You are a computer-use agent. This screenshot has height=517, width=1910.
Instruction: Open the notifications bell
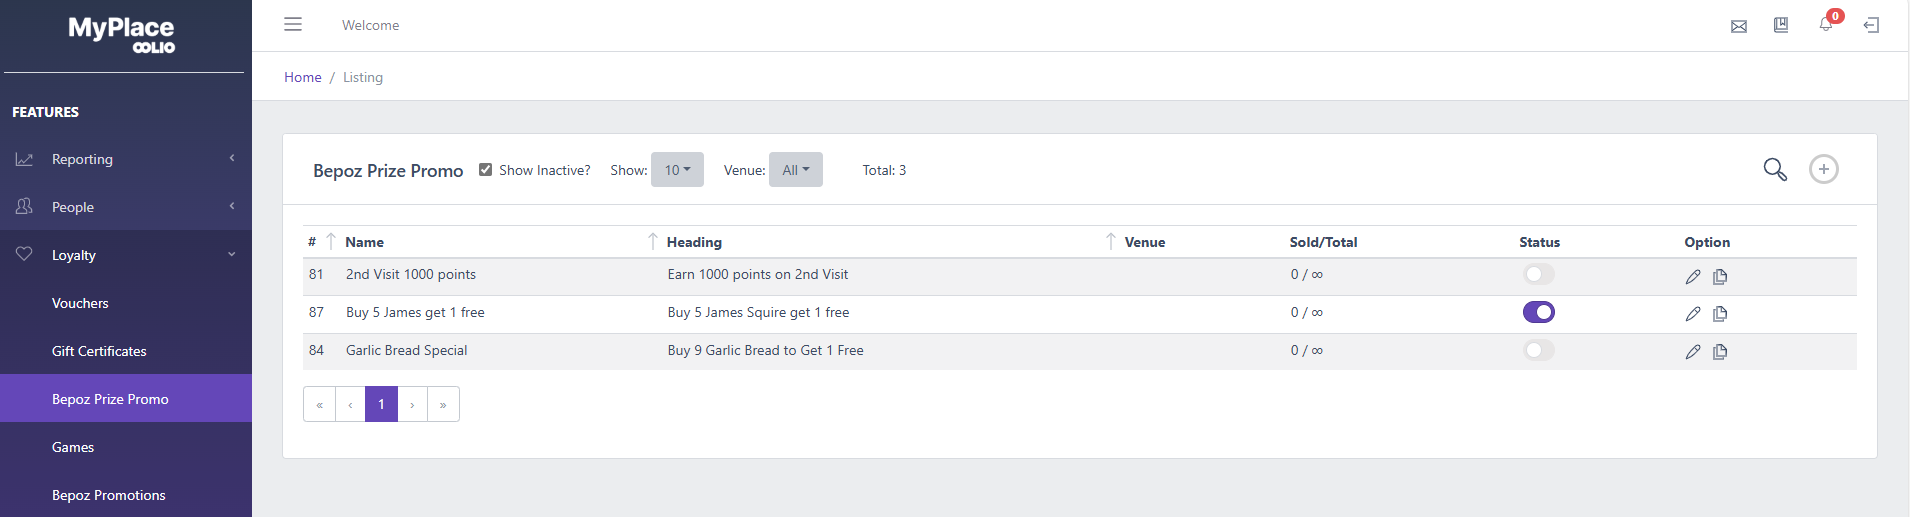[1826, 24]
